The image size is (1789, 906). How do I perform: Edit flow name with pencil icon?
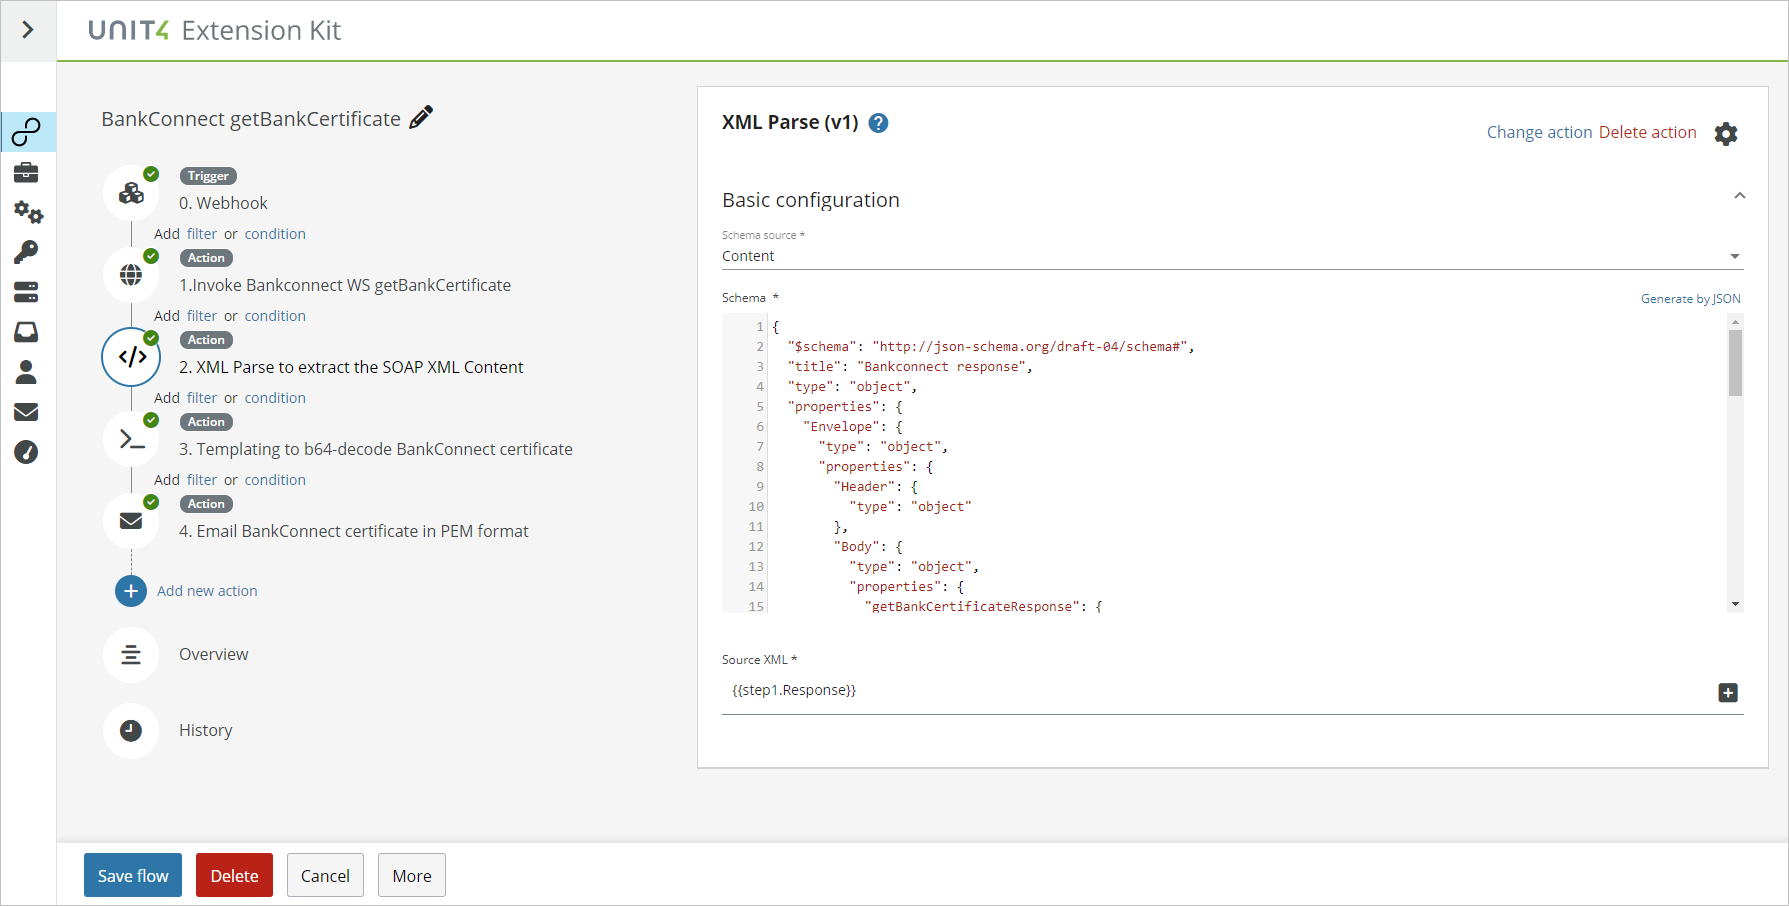[422, 117]
